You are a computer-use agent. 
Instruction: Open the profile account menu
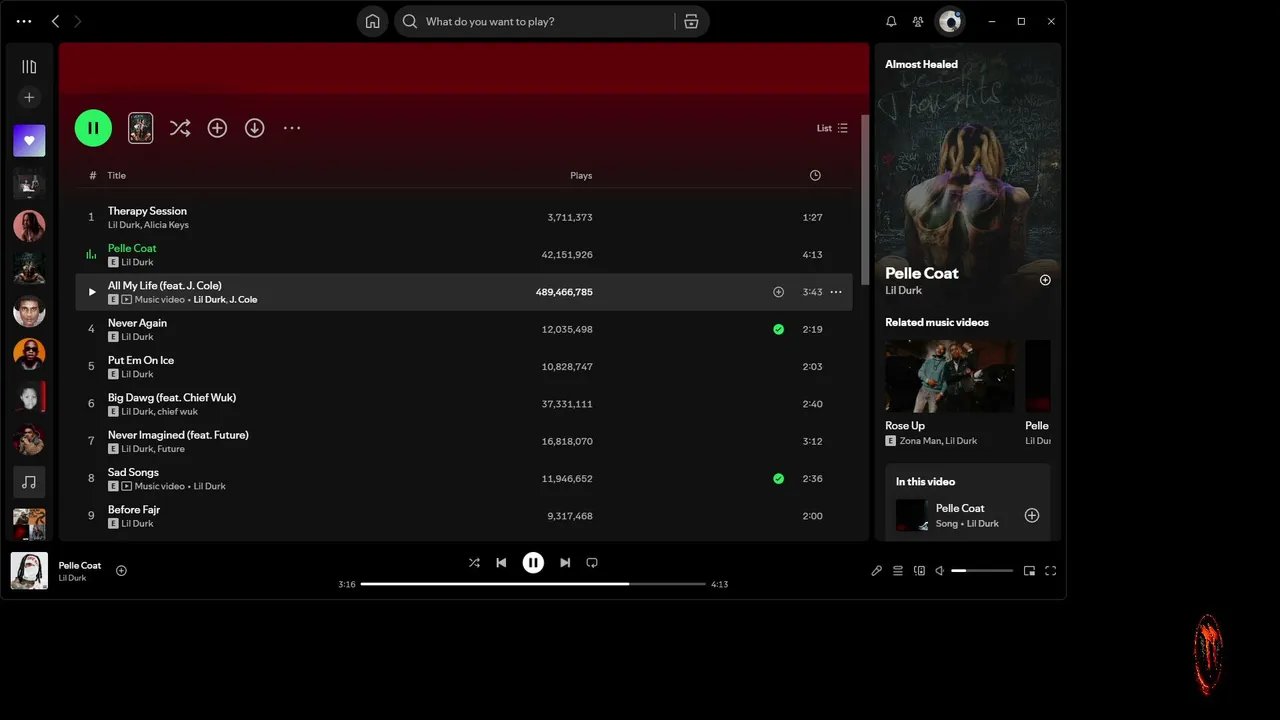coord(949,21)
